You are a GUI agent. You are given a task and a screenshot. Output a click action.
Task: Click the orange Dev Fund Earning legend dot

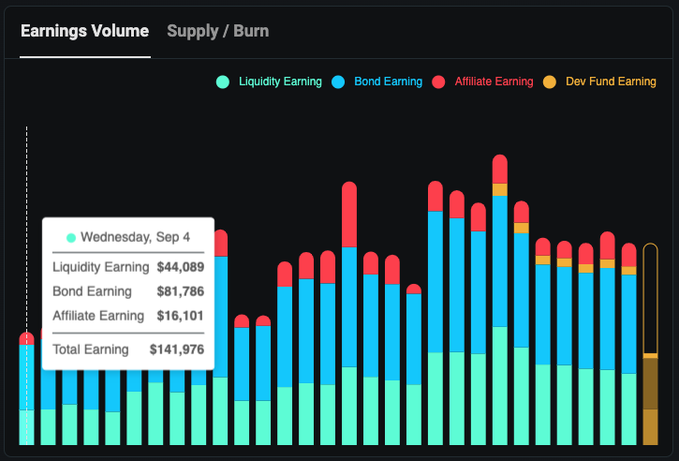point(549,82)
